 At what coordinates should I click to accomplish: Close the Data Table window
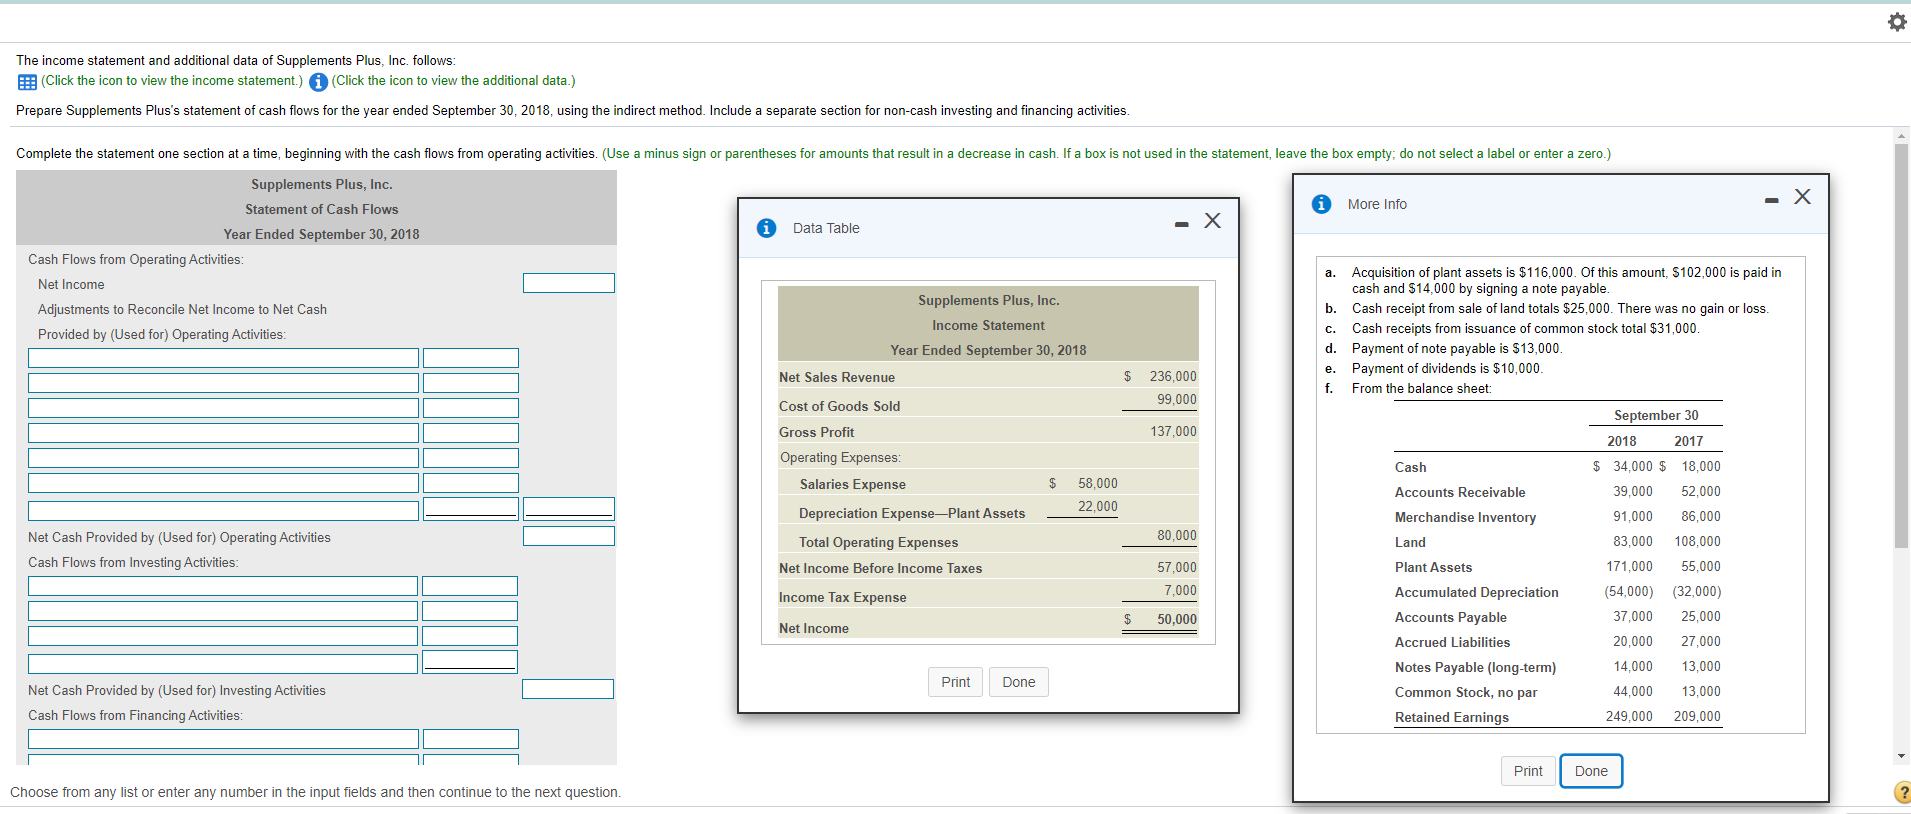click(x=1212, y=221)
